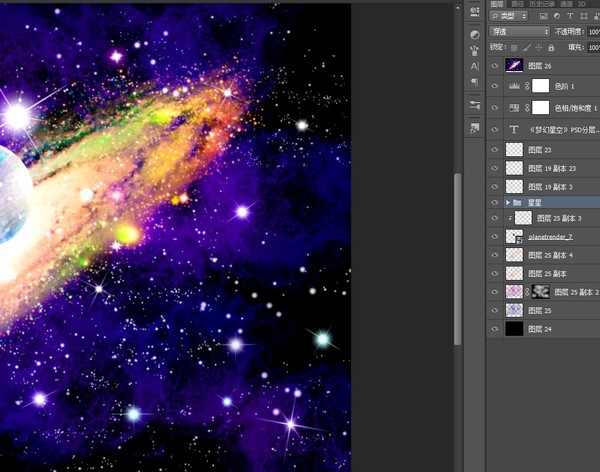
Task: Toggle eye icon for 图层 25 副本 2
Action: click(x=495, y=292)
